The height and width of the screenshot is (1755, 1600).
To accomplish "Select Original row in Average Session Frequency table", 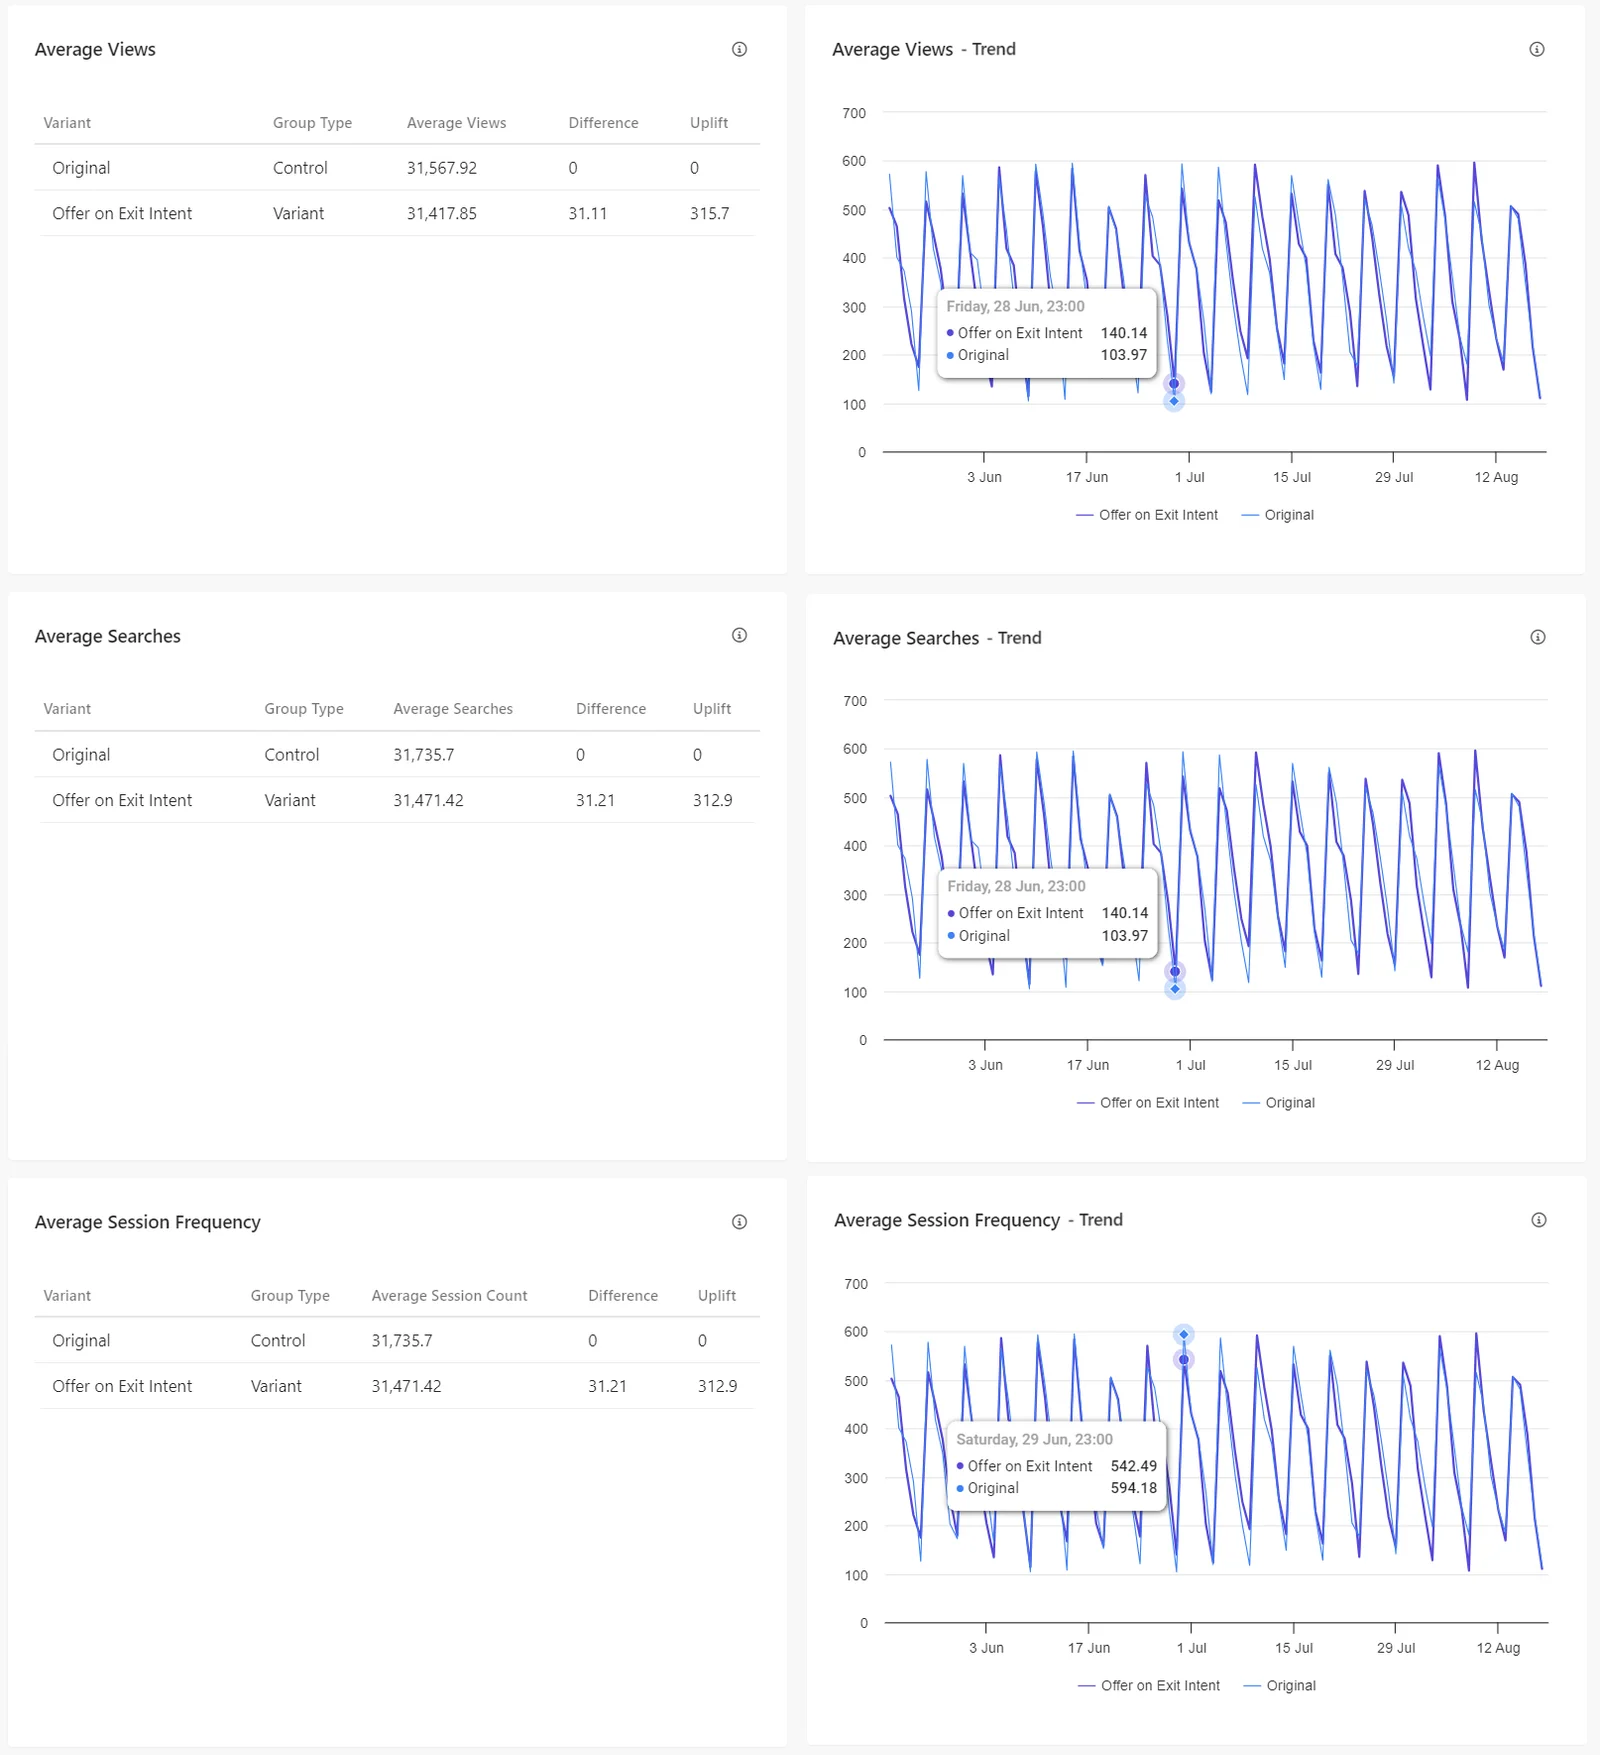I will 397,1341.
